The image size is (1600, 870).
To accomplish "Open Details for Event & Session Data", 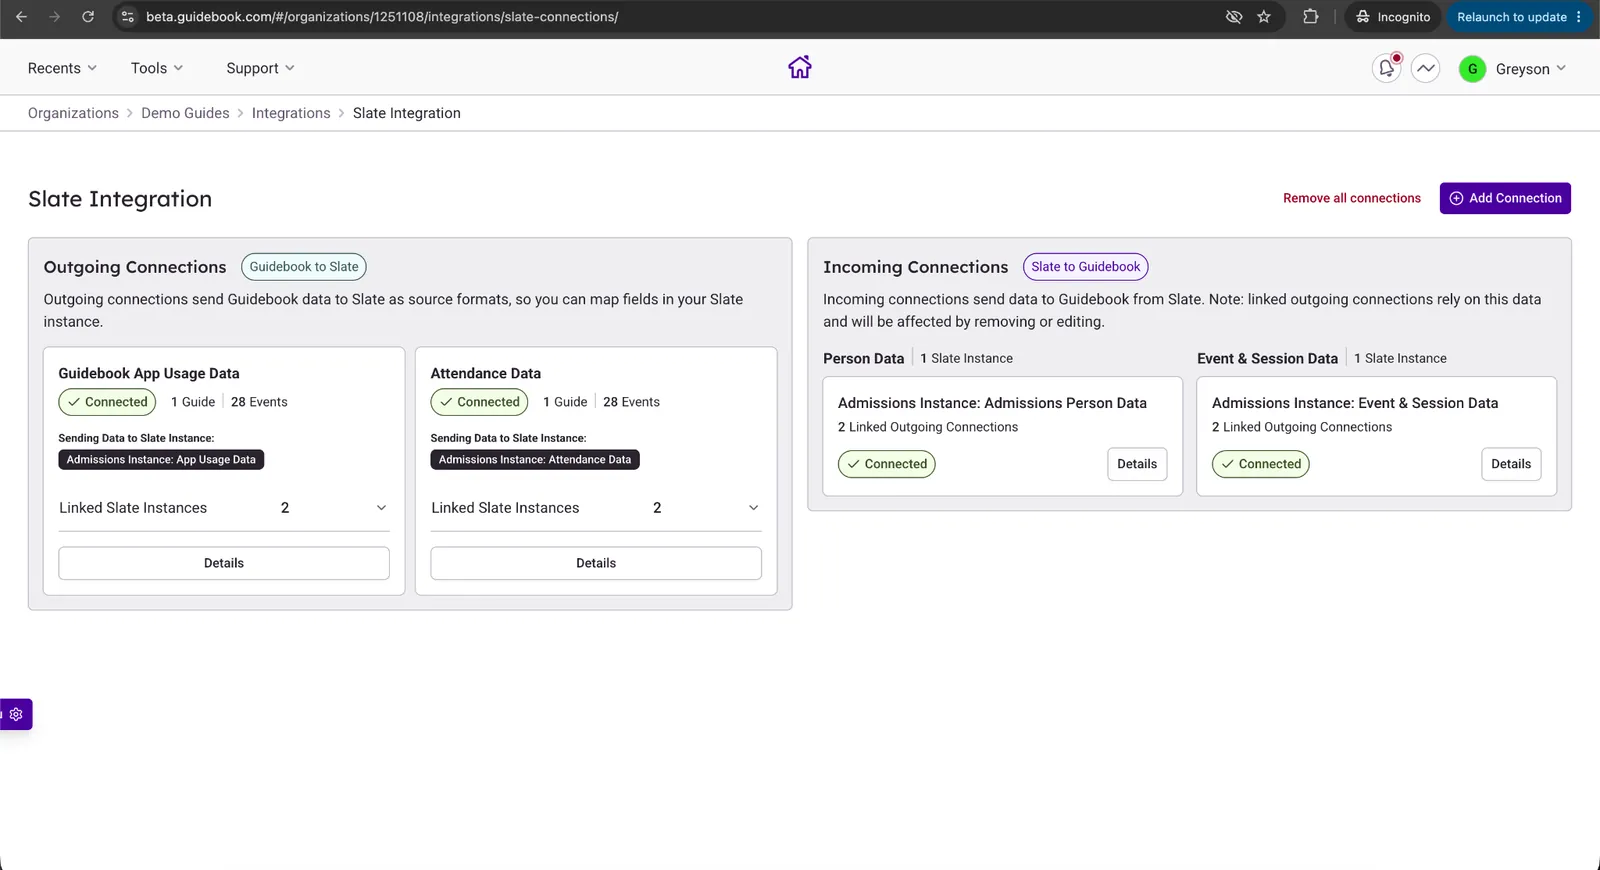I will pyautogui.click(x=1511, y=464).
